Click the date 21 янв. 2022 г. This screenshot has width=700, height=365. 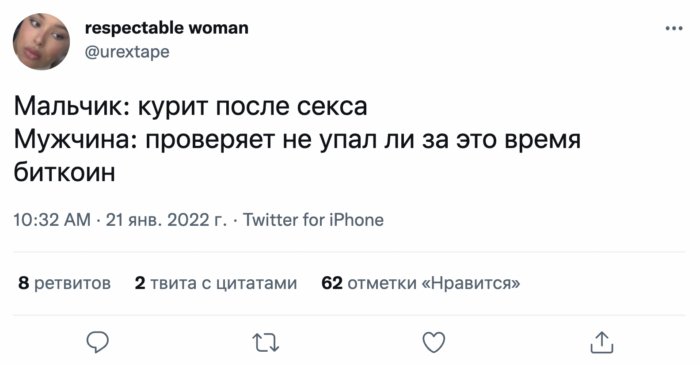click(x=166, y=220)
